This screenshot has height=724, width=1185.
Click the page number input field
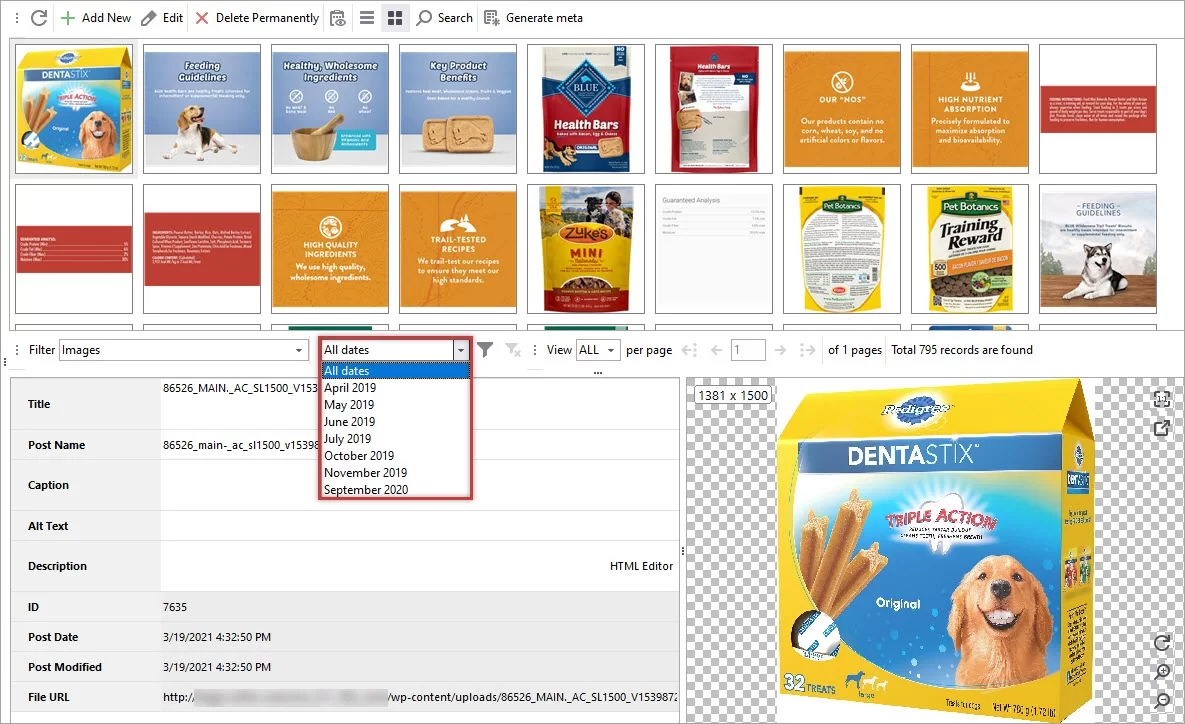(747, 349)
